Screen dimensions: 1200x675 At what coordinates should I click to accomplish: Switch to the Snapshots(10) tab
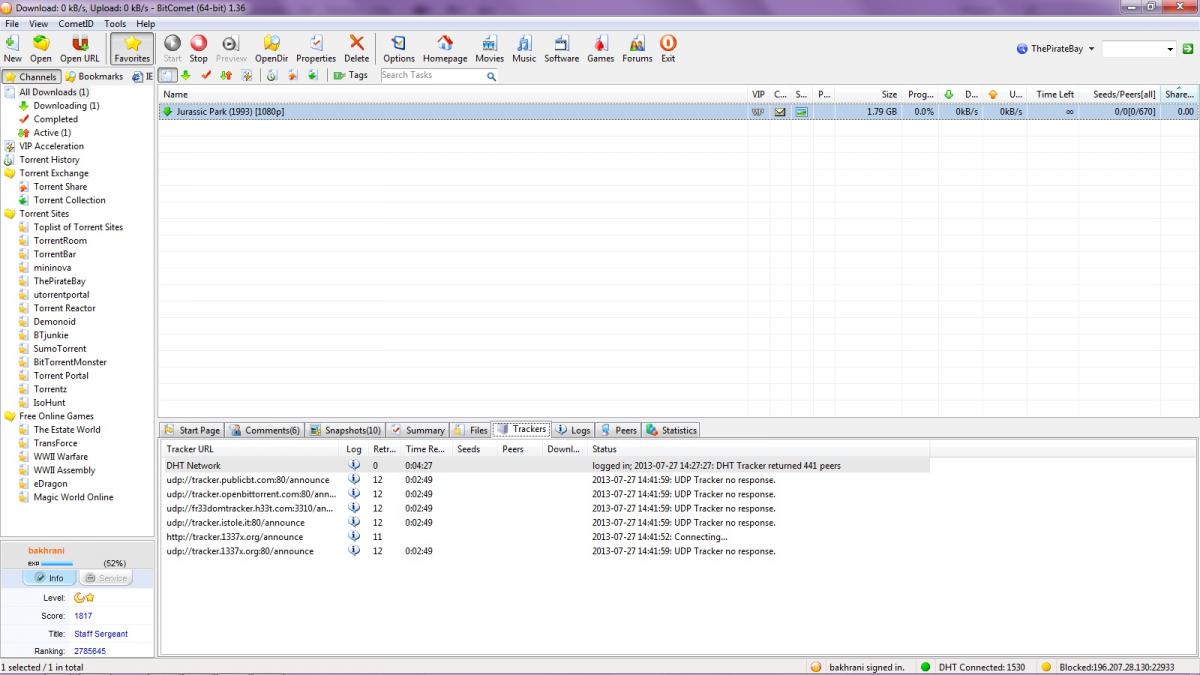[345, 430]
